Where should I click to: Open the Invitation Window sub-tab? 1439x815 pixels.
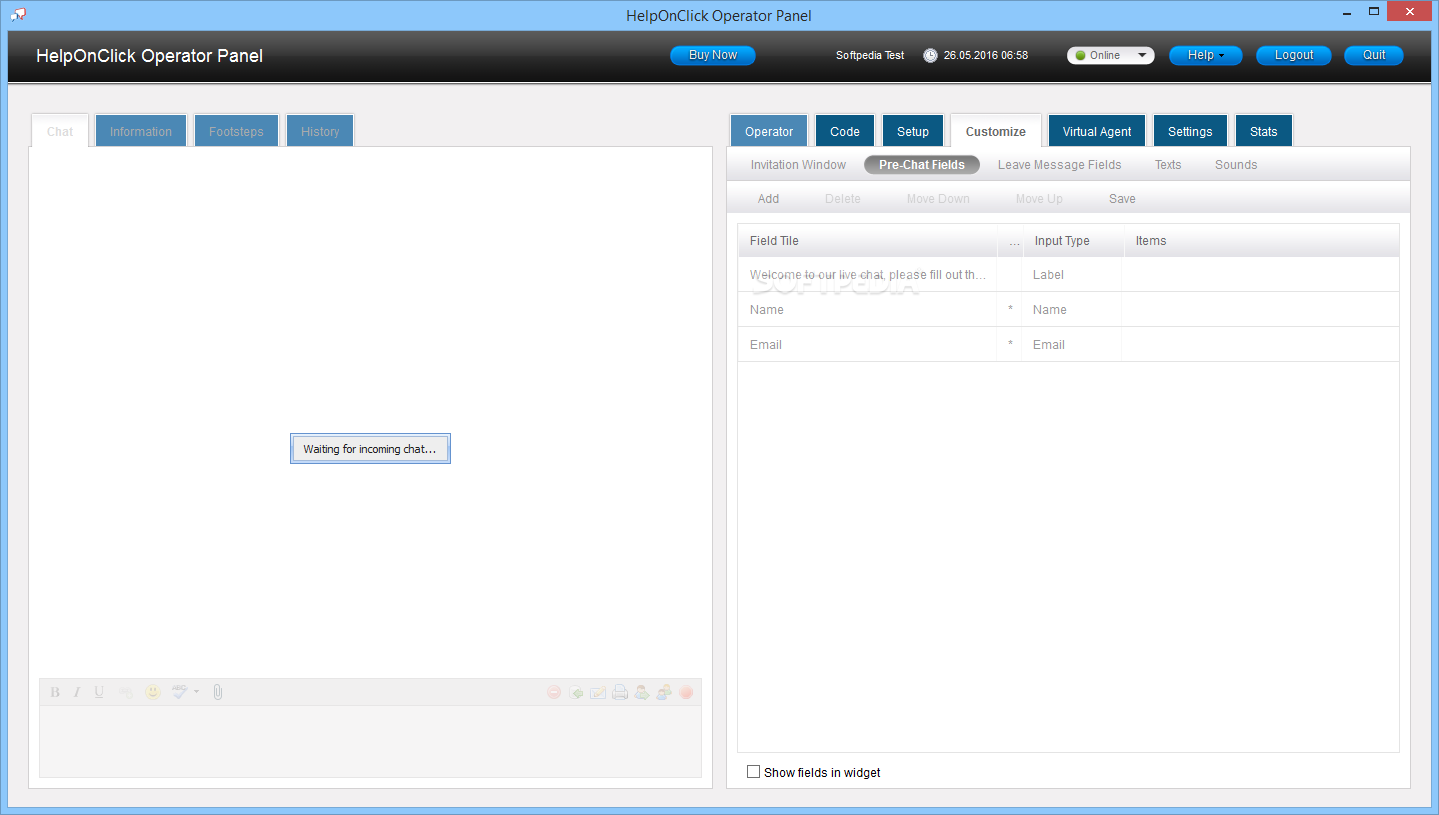tap(798, 165)
